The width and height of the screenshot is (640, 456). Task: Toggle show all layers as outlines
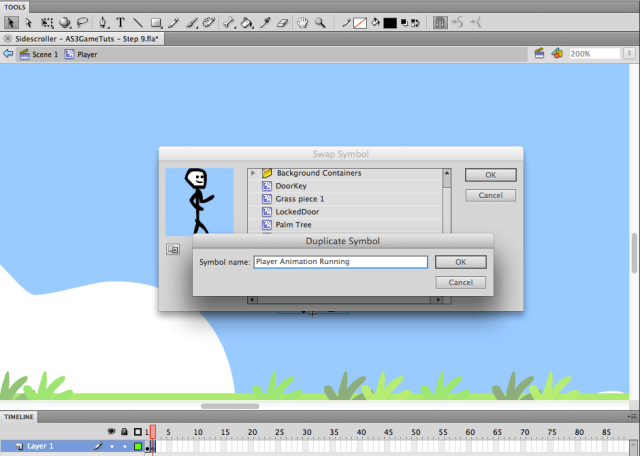[x=138, y=432]
